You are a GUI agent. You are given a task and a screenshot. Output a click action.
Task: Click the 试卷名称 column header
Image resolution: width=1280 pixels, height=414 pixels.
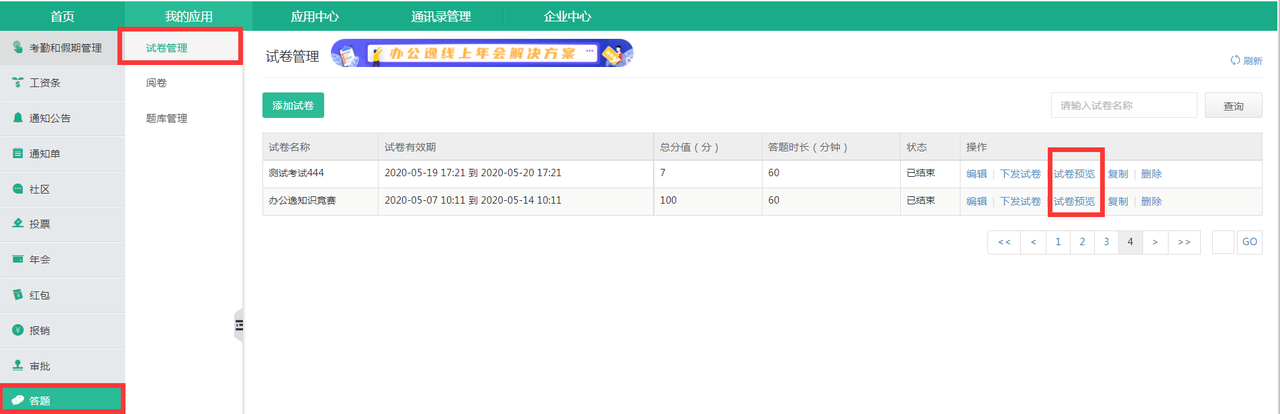point(320,147)
